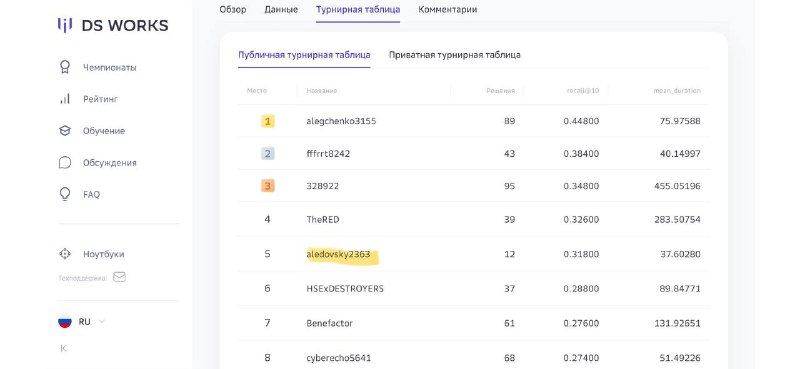The height and width of the screenshot is (369, 800).
Task: Sort by the recall@10 column header
Action: click(x=583, y=91)
